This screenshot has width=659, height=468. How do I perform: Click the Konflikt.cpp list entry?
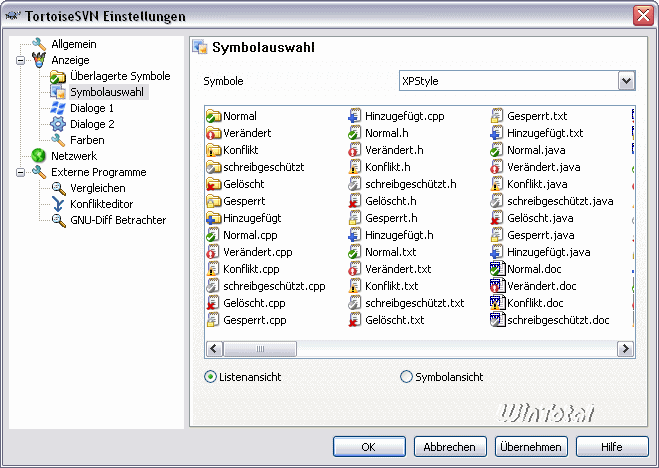[243, 269]
